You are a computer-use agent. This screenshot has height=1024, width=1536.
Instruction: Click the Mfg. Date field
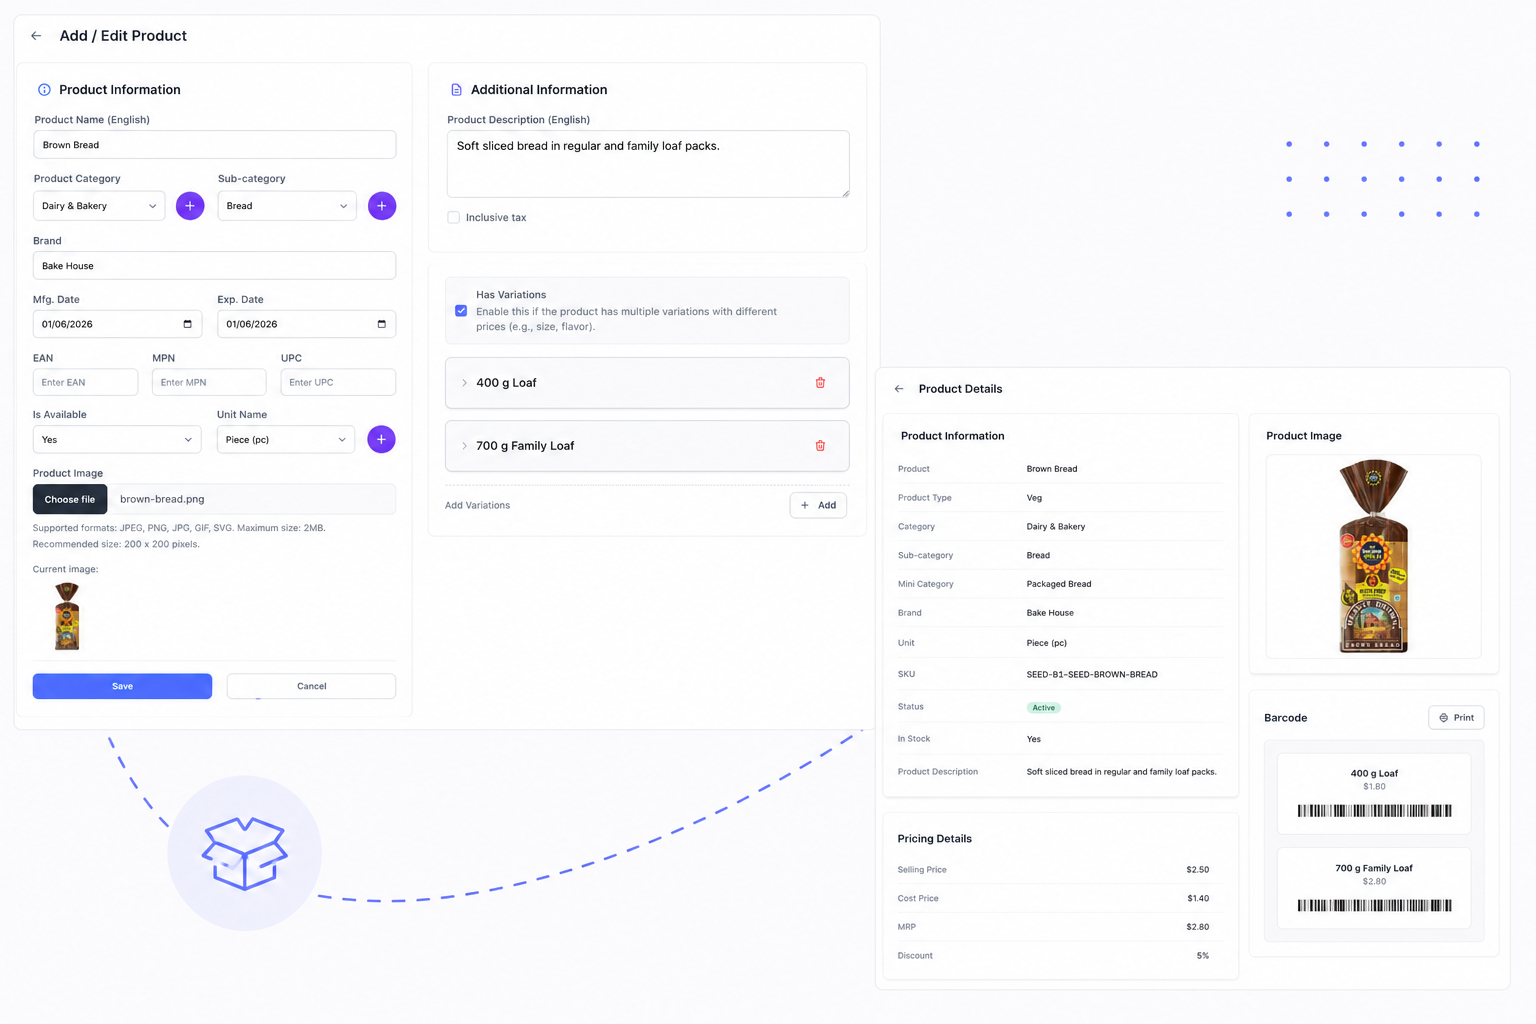pos(117,324)
